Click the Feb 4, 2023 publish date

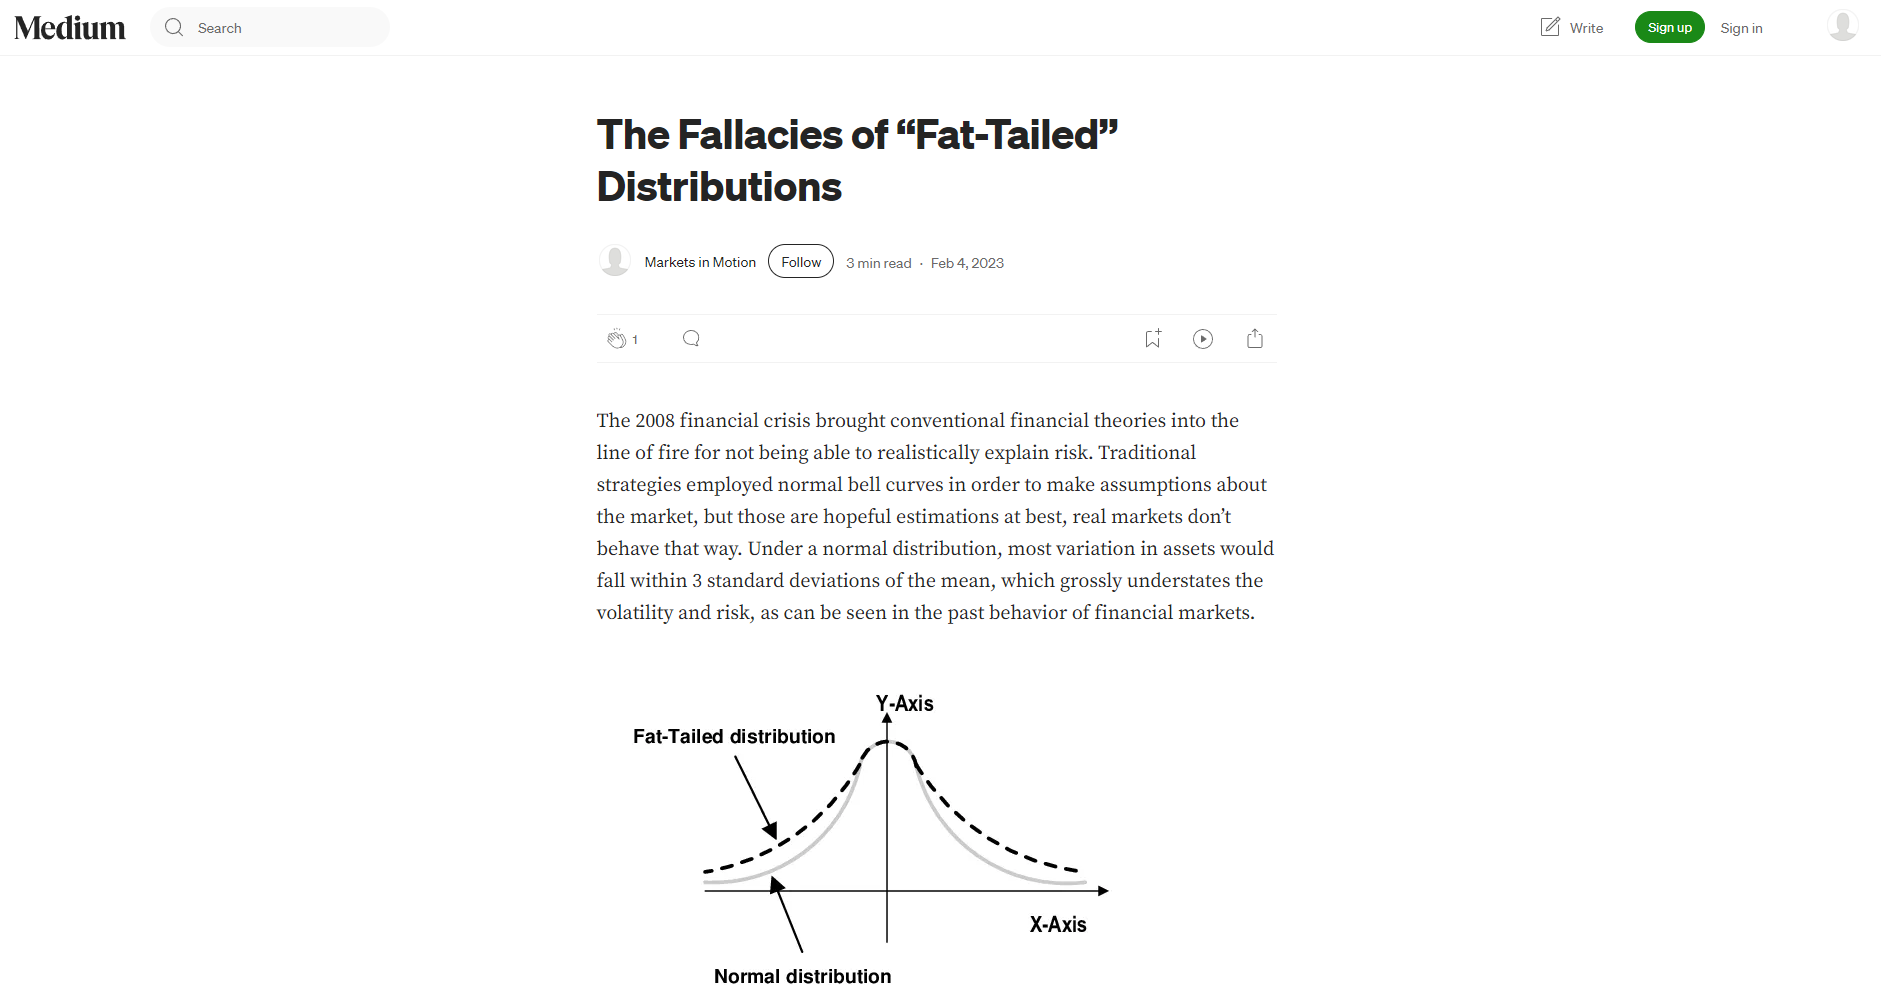(x=967, y=263)
